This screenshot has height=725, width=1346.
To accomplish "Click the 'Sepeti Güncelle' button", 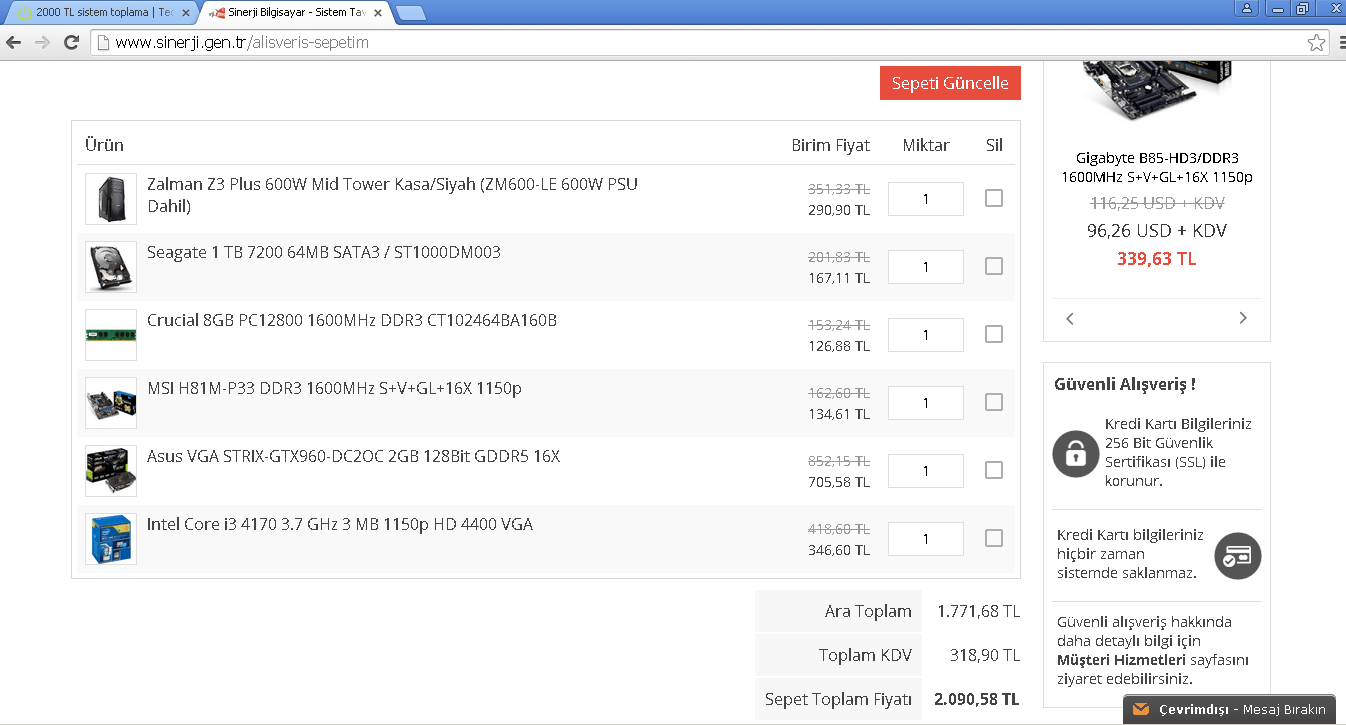I will [x=950, y=83].
